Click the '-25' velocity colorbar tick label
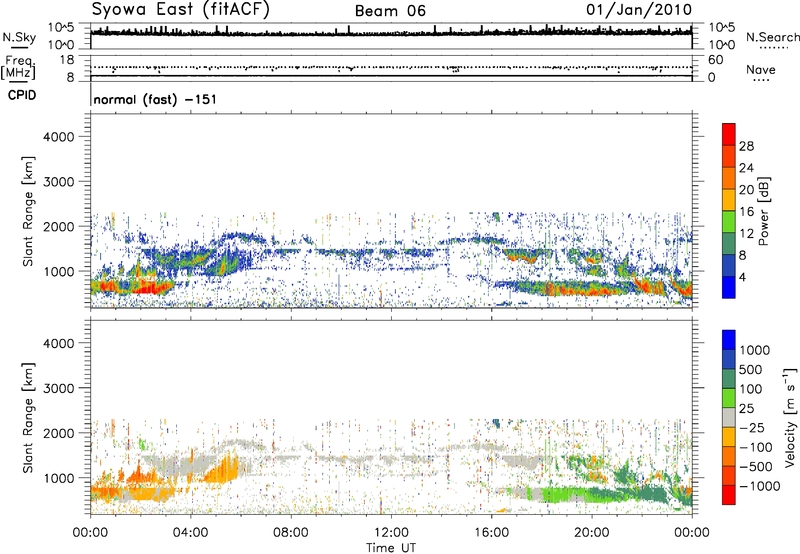This screenshot has width=800, height=554. pos(752,428)
